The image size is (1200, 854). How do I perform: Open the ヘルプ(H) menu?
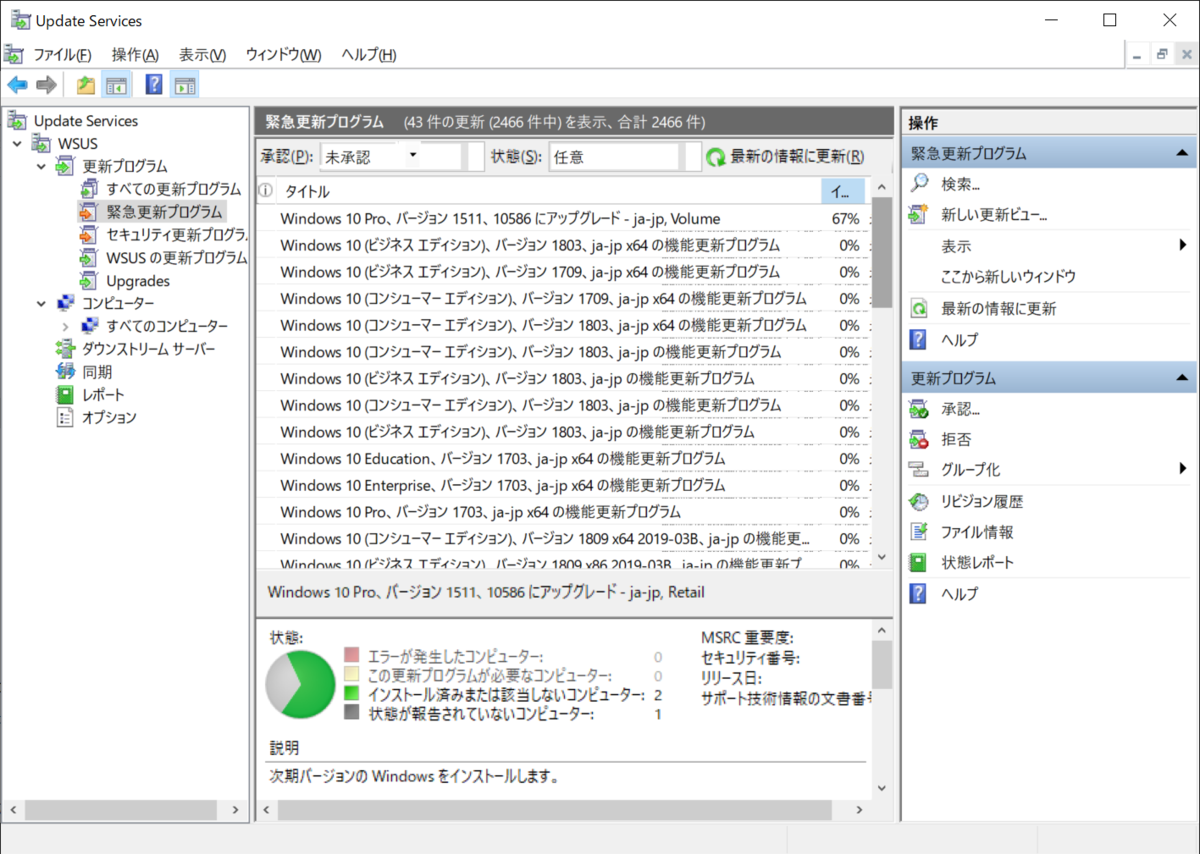369,55
